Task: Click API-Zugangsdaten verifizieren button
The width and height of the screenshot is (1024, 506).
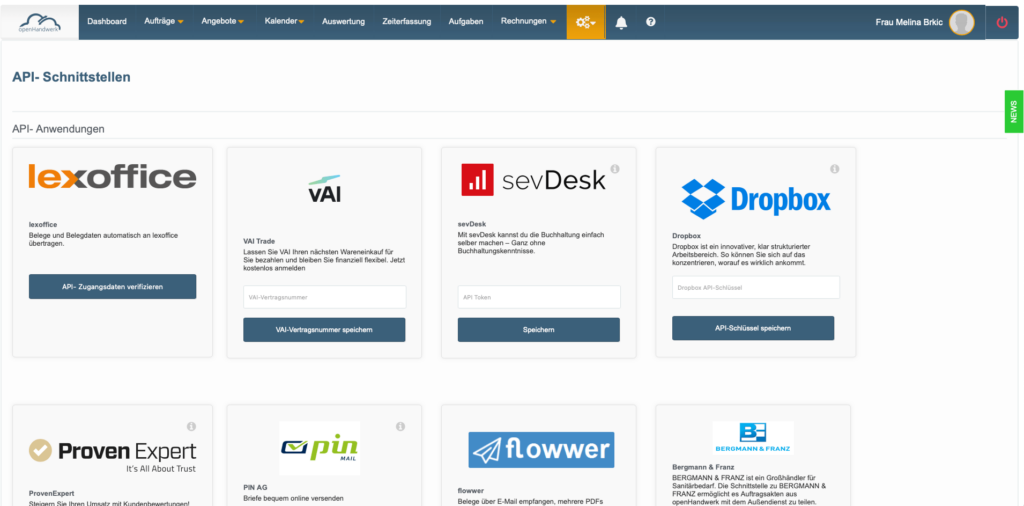Action: pos(112,287)
